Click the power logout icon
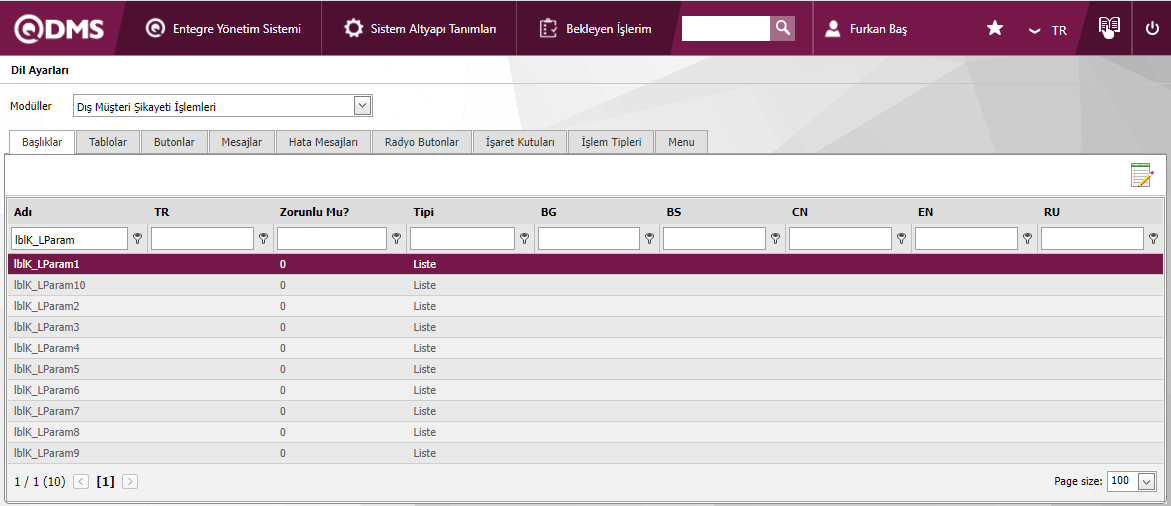 (1152, 29)
